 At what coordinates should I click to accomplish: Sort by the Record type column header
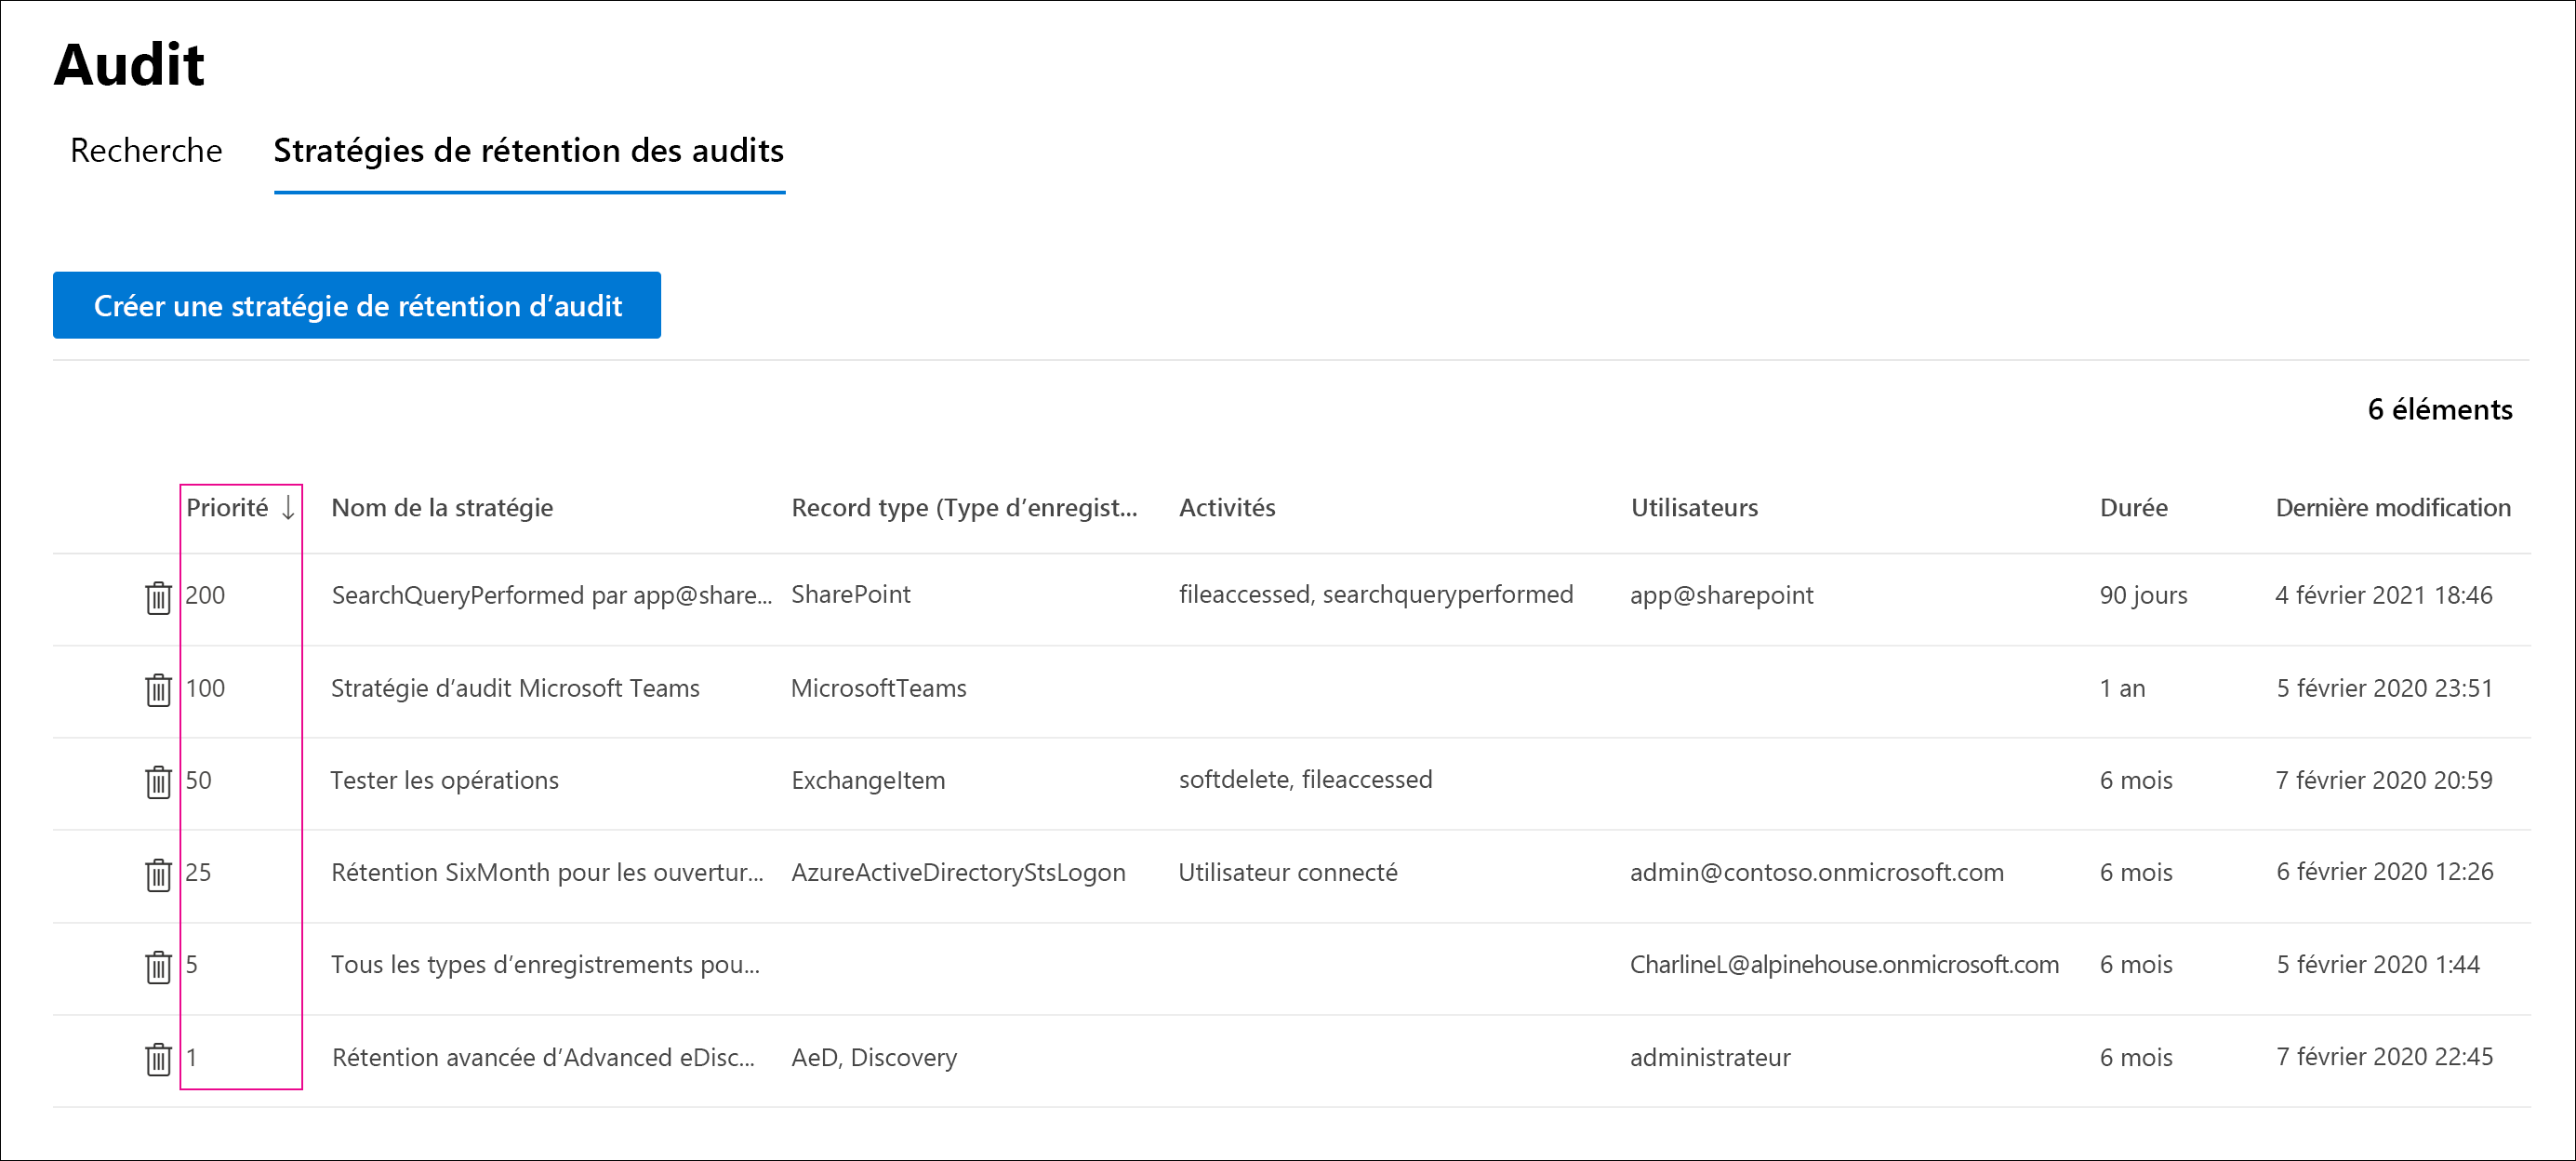tap(964, 508)
